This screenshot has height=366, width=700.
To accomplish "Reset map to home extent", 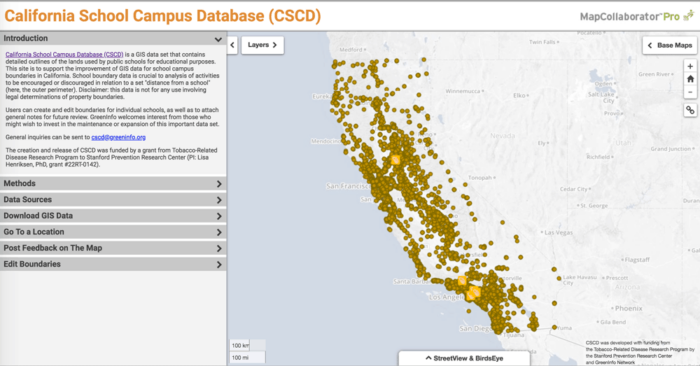I will pyautogui.click(x=690, y=79).
